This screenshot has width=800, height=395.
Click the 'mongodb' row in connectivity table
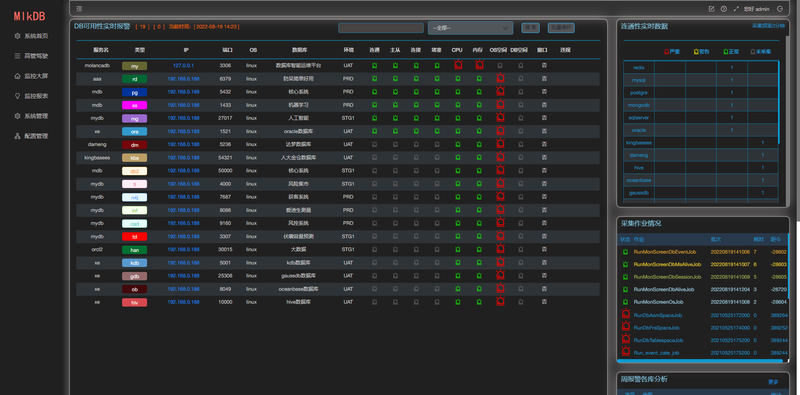point(701,105)
